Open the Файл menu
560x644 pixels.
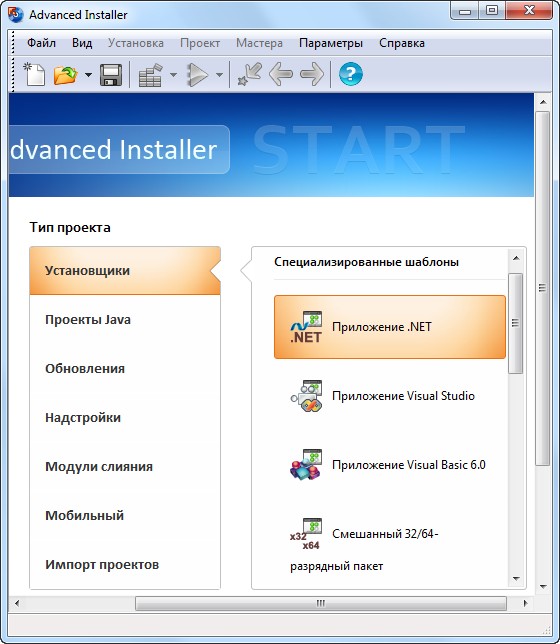(x=41, y=43)
